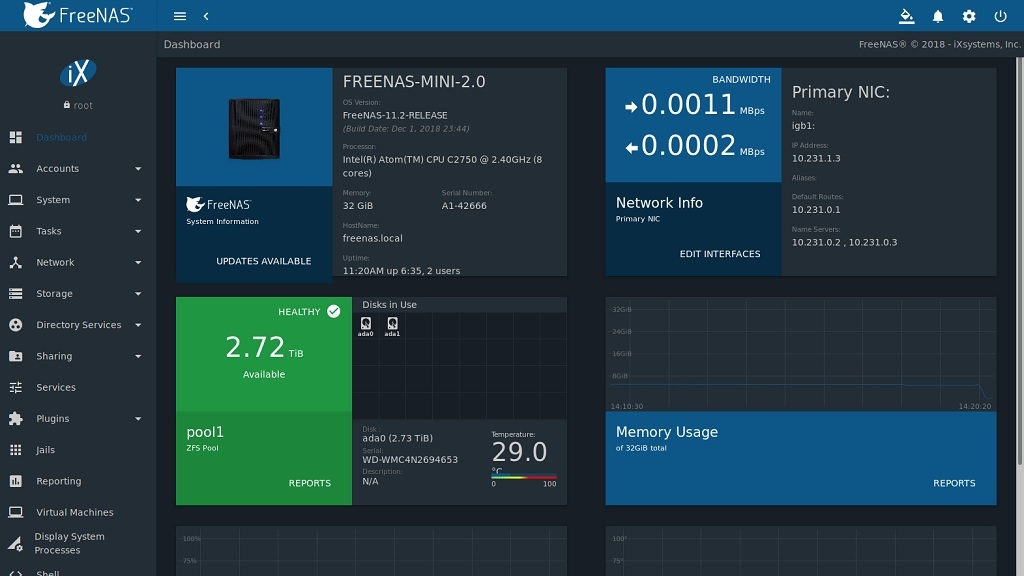Click the disk serial WD-WMC4N2694653

tap(410, 460)
